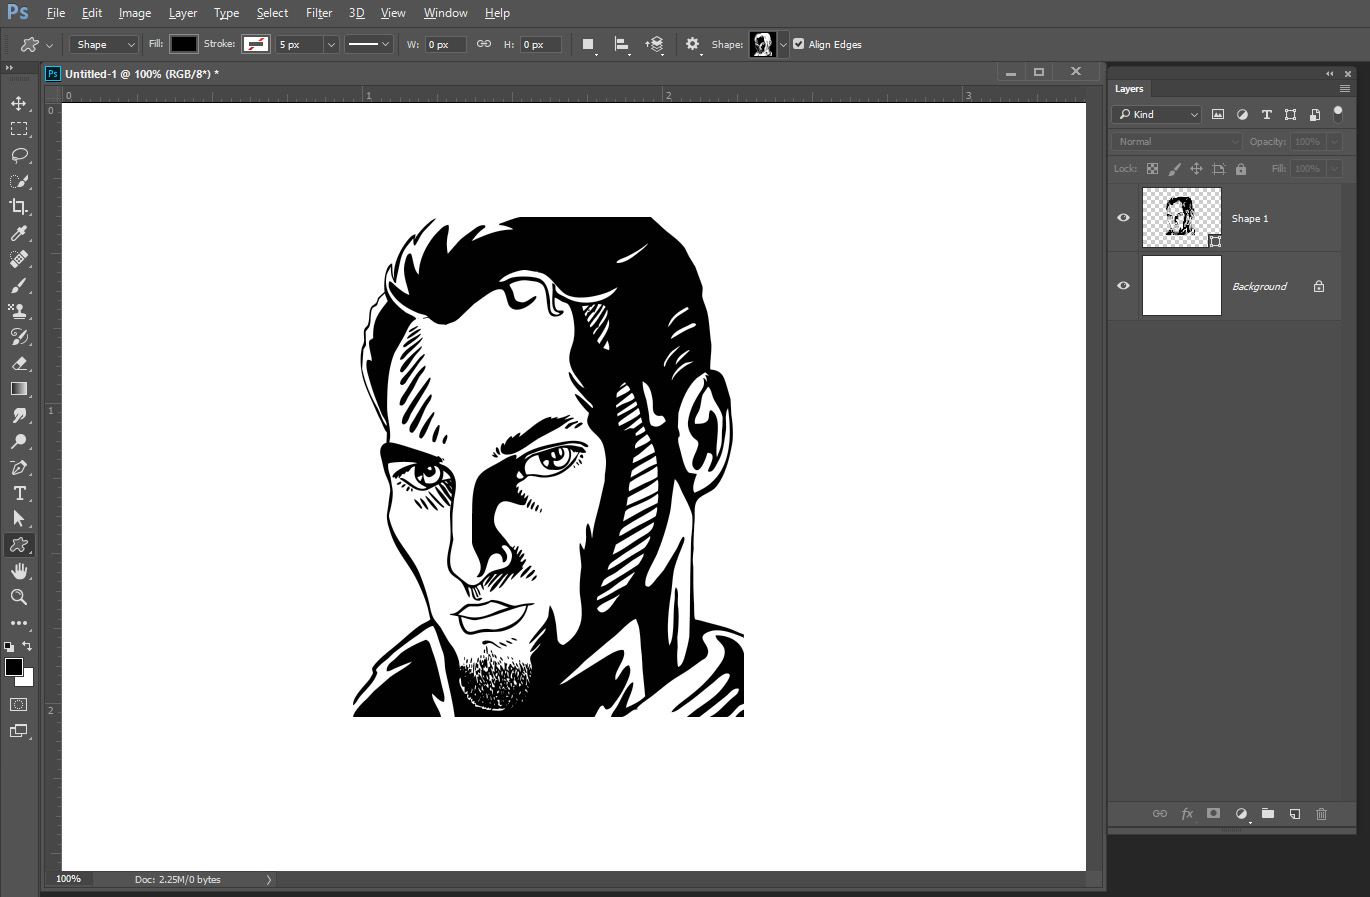This screenshot has width=1370, height=897.
Task: Click the shape width W input field
Action: [445, 44]
